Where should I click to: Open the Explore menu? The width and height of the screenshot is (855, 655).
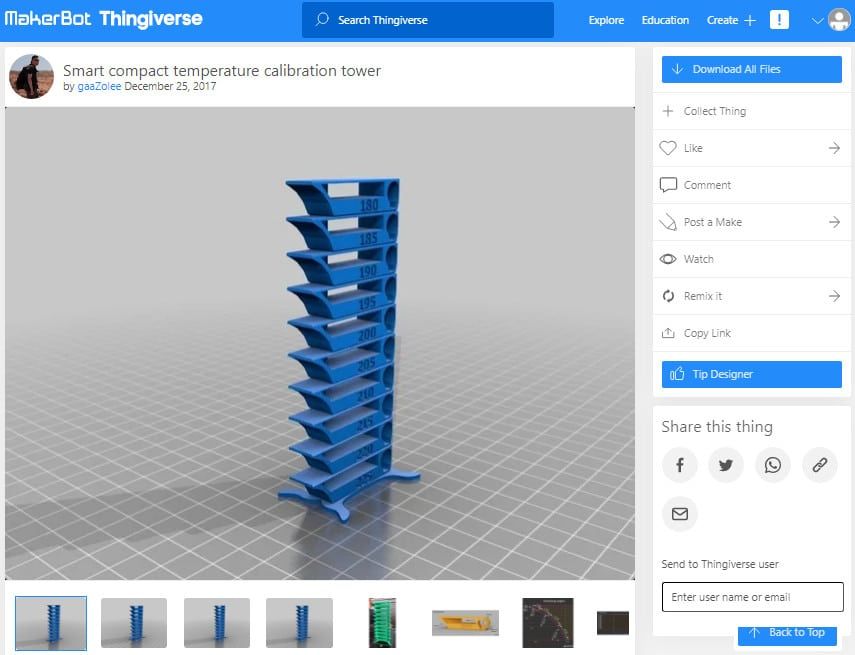(605, 20)
